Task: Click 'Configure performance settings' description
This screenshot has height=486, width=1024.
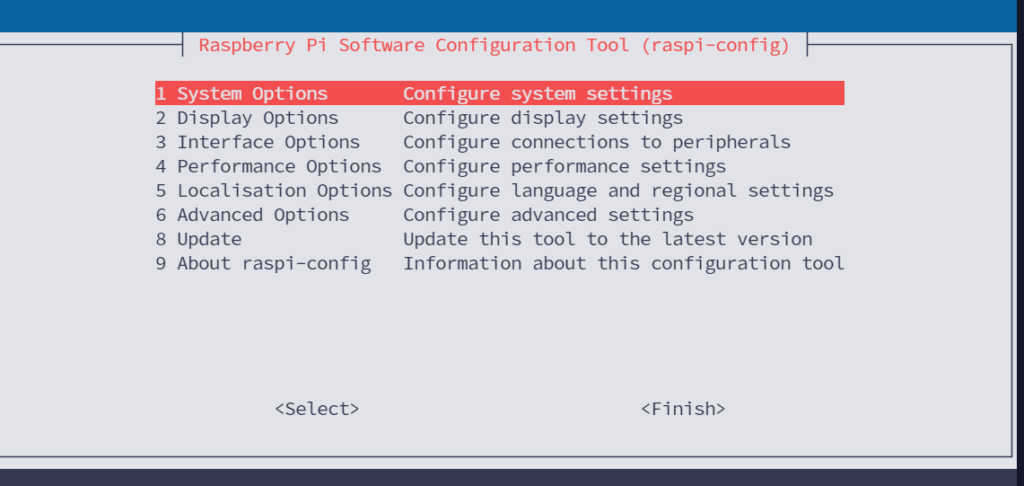Action: (x=564, y=166)
